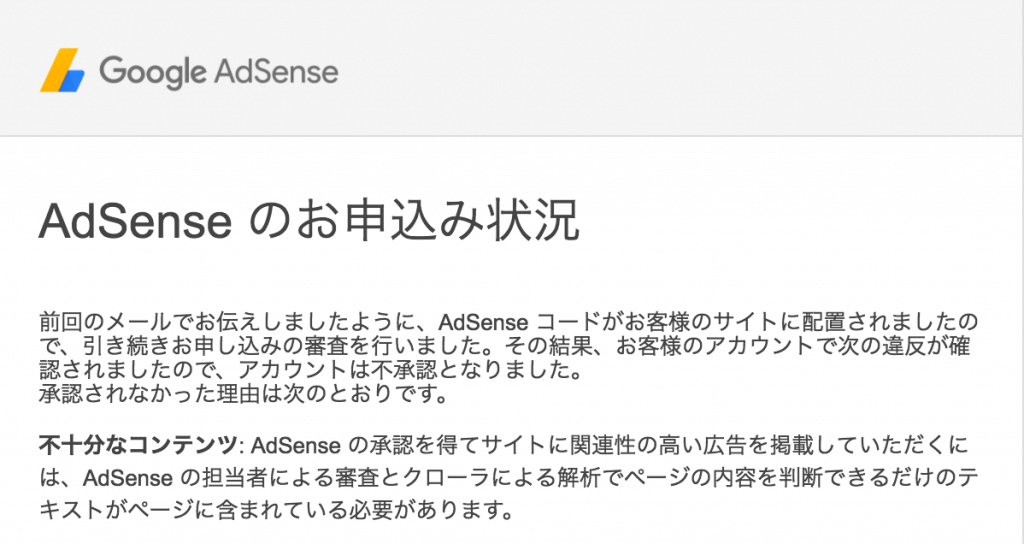1024x544 pixels.
Task: Click the line starting は、AdSense の担当者による審査
Action: 509,478
